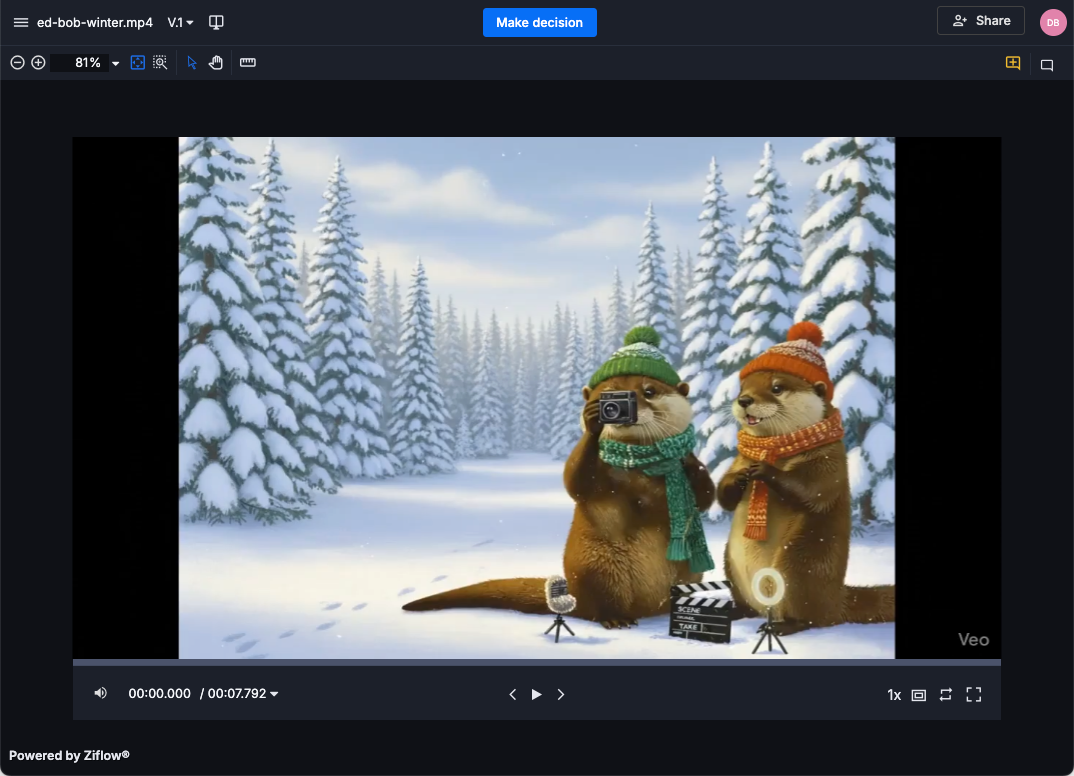Expand the zoom percentage dropdown
Screen dimensions: 1074x776
pos(115,62)
